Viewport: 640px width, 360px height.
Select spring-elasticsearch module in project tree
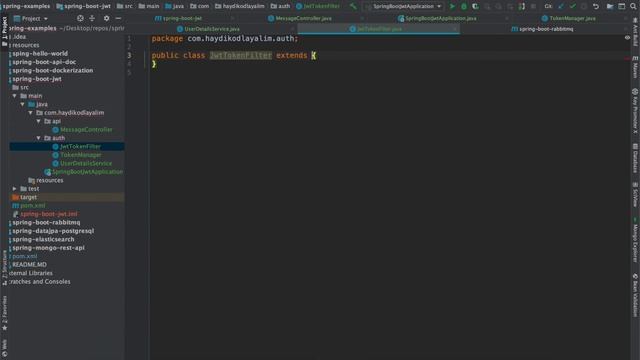click(43, 239)
